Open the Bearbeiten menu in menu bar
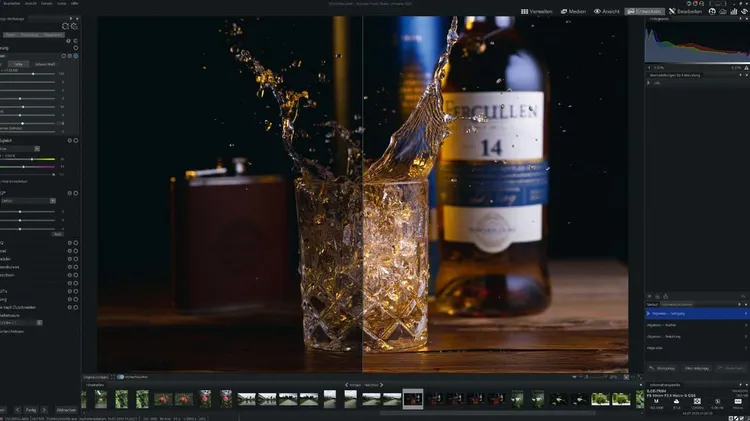 pos(12,3)
